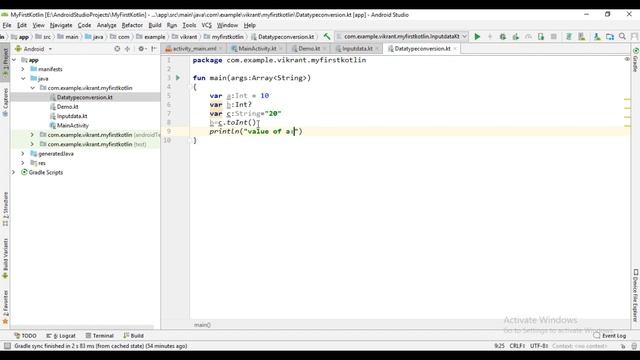Open the Logcat tool window

click(x=61, y=336)
